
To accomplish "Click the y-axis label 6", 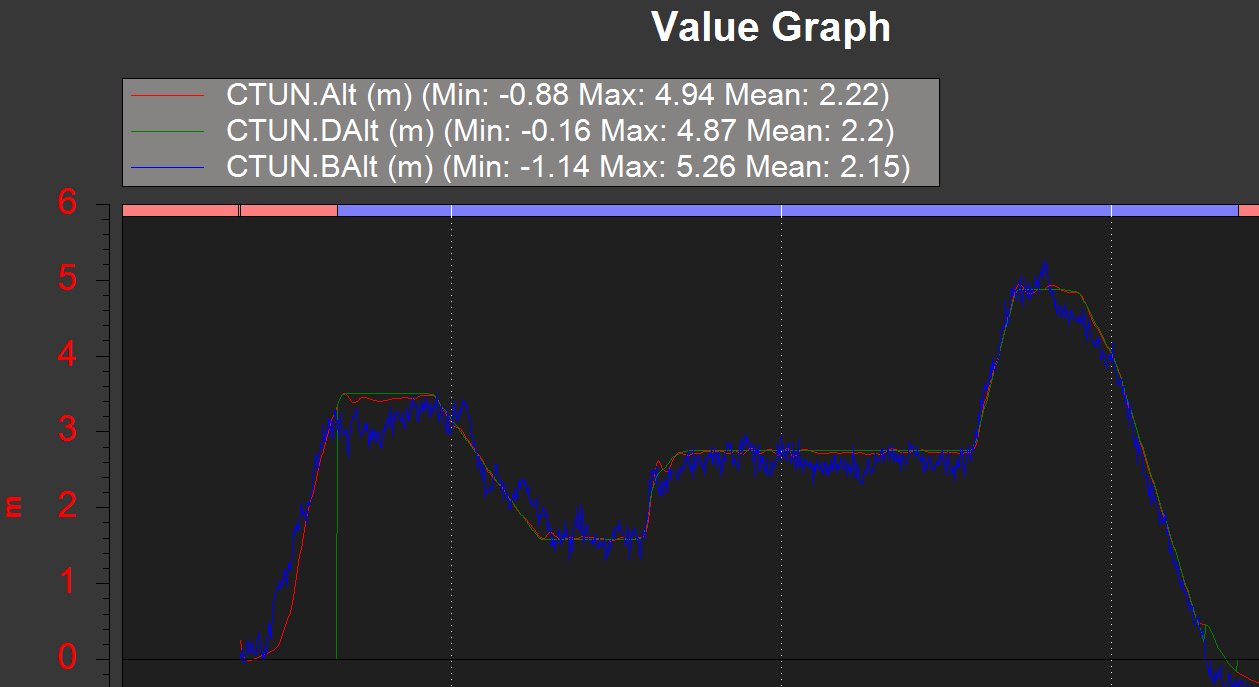I will 67,203.
